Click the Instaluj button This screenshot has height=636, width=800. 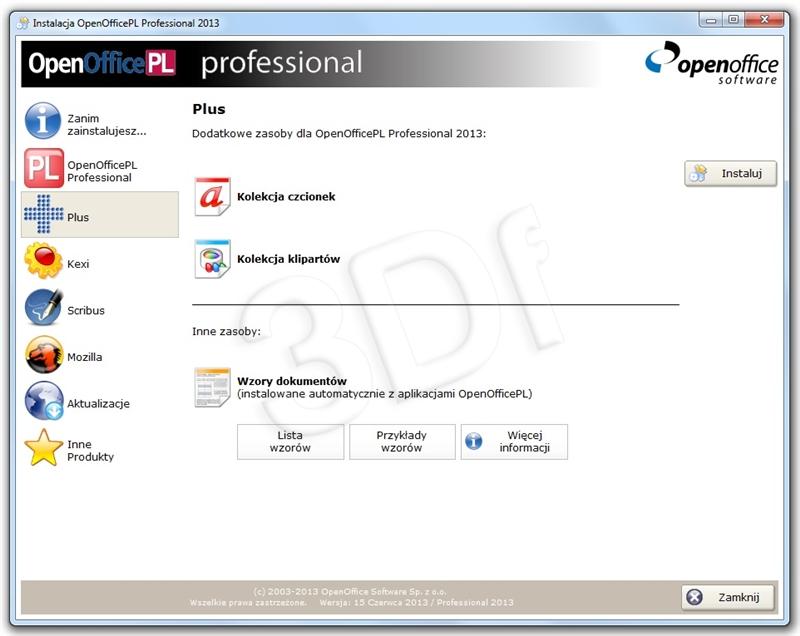(731, 173)
